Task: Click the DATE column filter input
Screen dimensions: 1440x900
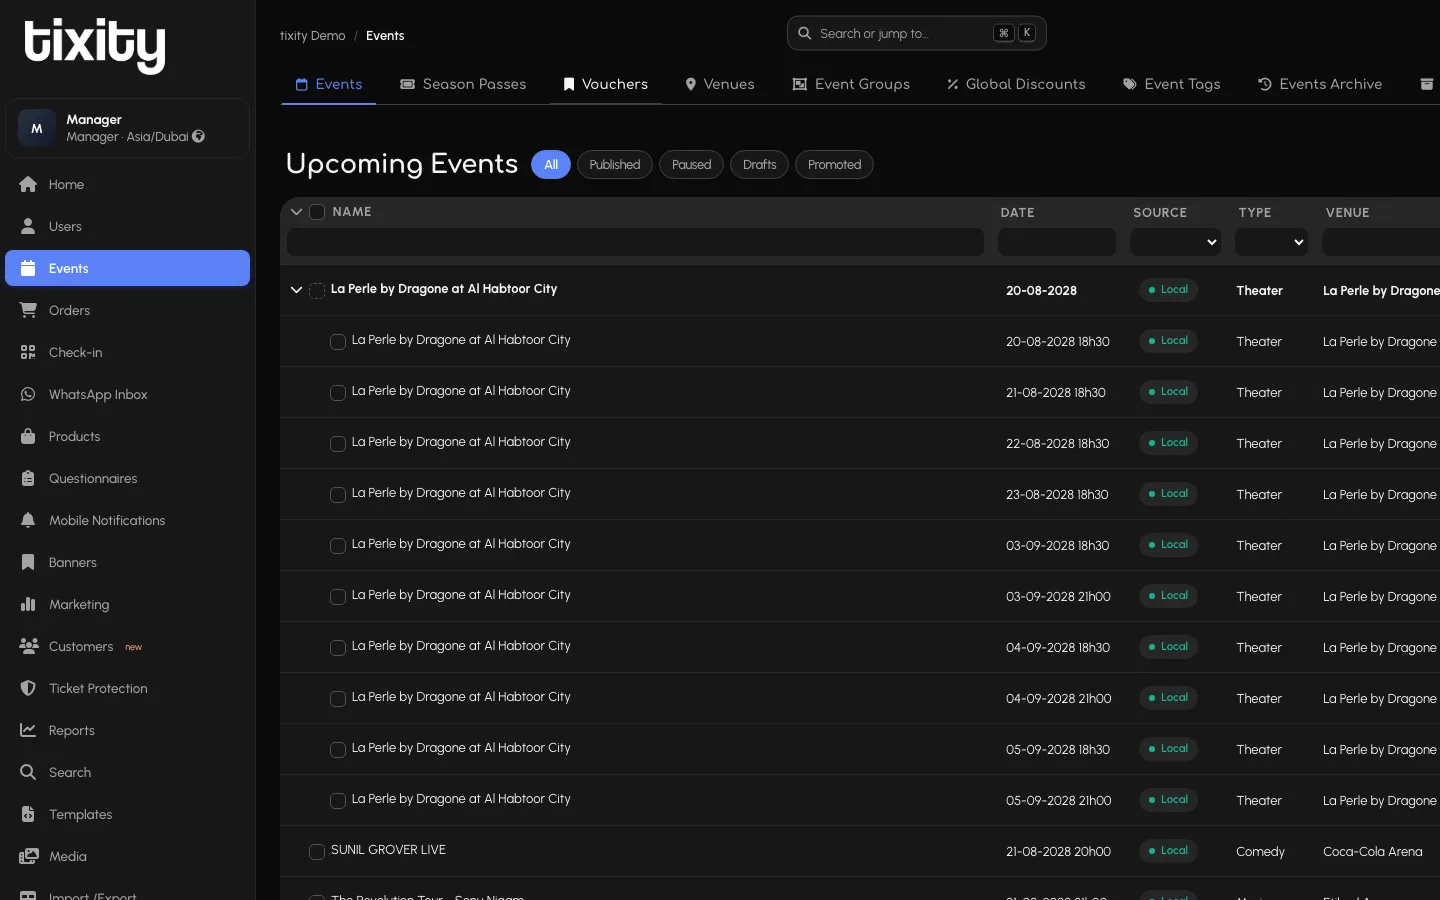Action: 1057,242
